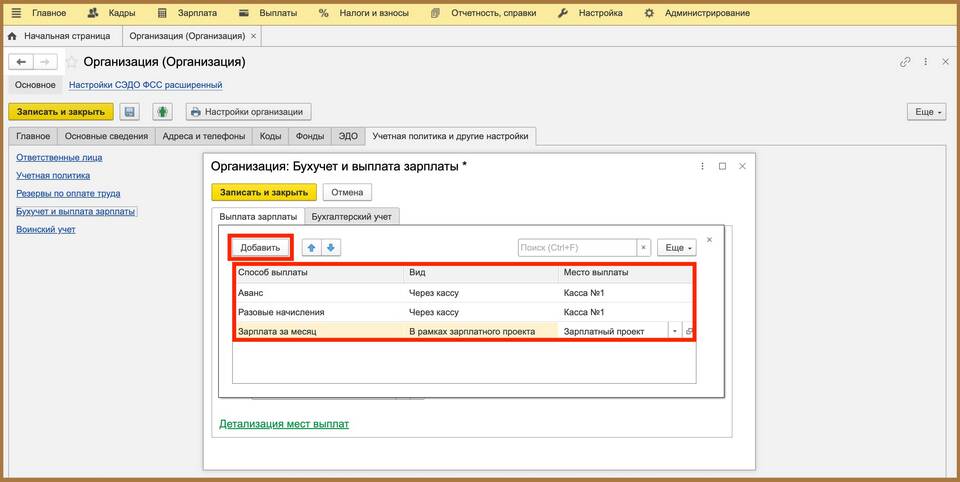The height and width of the screenshot is (482, 960).
Task: Open the main hamburger menu icon
Action: coord(16,13)
